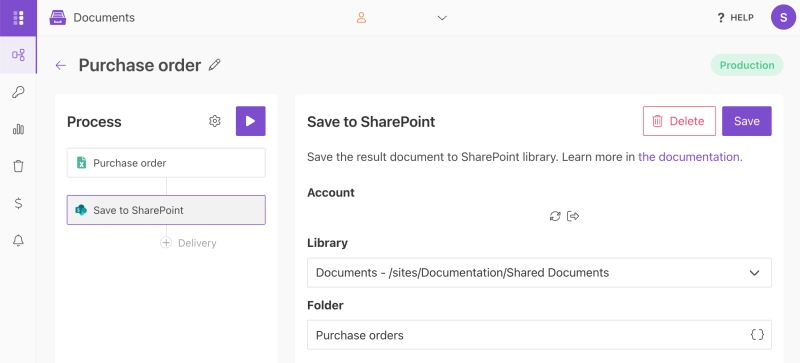Viewport: 800px width, 363px height.
Task: Refresh the SharePoint account connection icon
Action: pyautogui.click(x=555, y=216)
